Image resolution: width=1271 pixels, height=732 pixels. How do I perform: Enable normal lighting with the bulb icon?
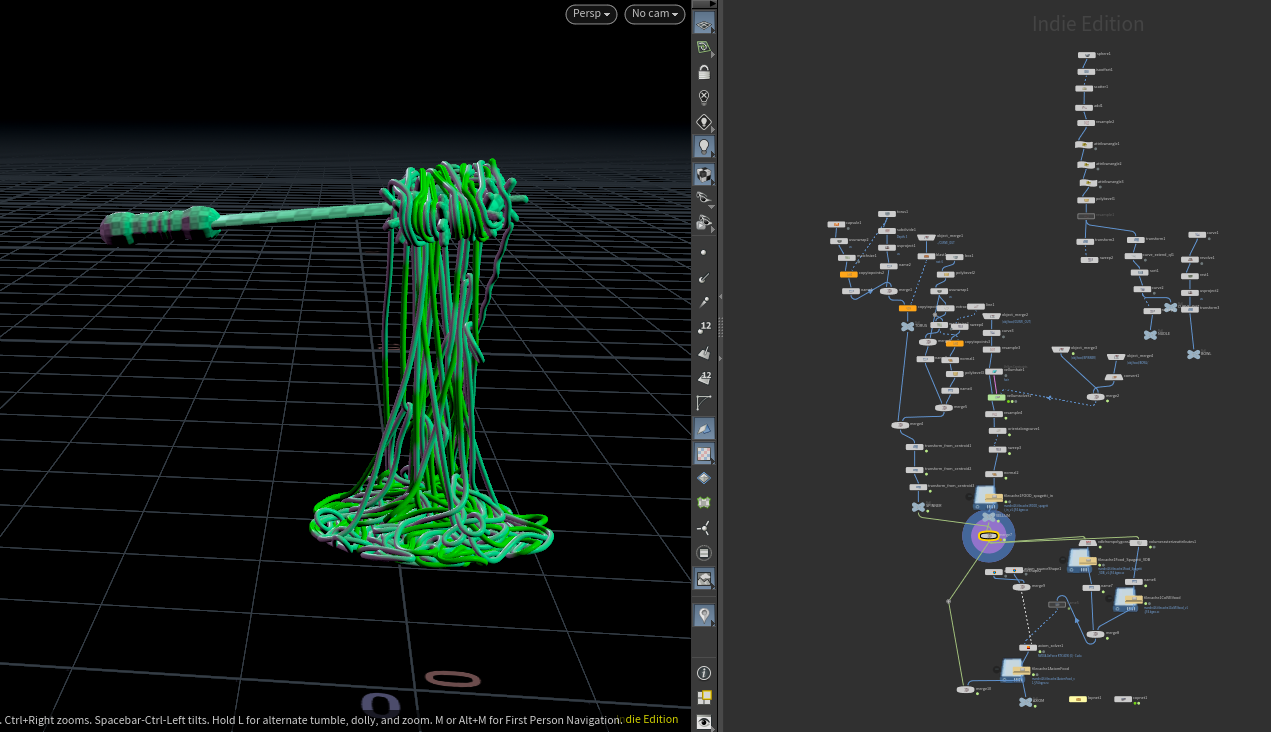pos(704,147)
